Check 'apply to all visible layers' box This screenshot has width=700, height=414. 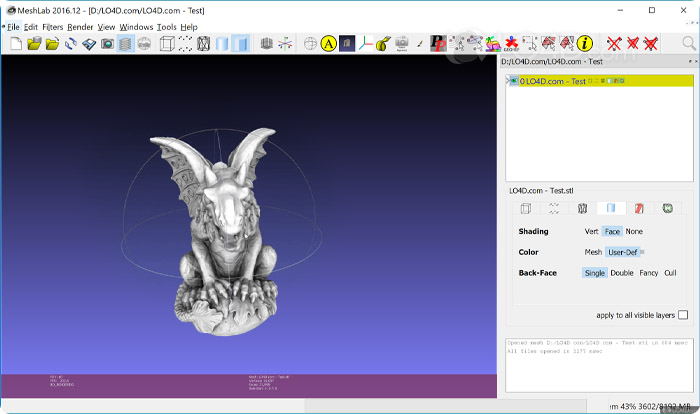coord(683,315)
